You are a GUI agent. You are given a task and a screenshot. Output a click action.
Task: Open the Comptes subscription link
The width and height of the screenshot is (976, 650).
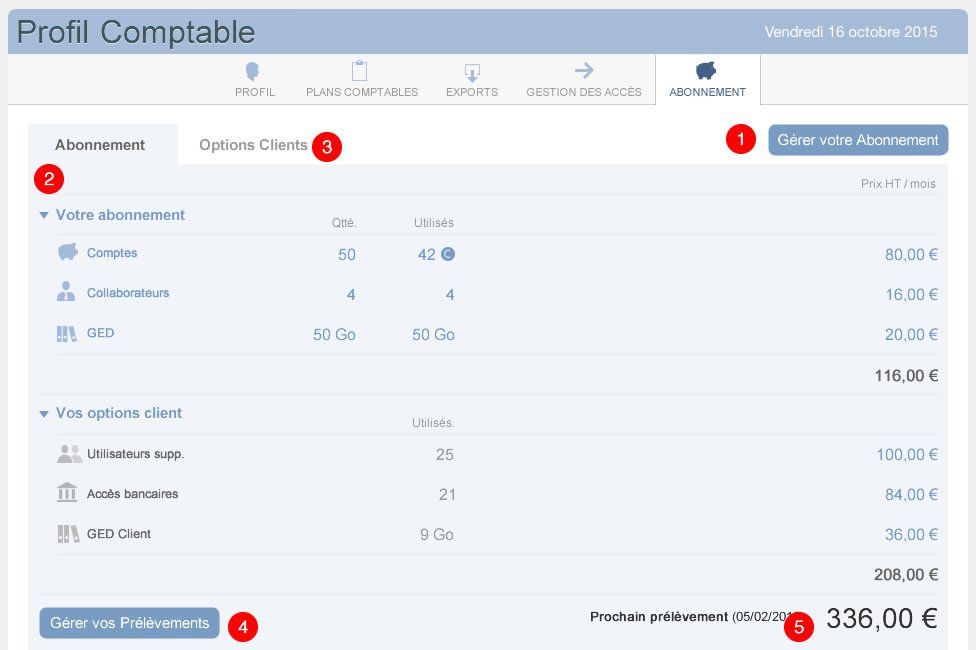[x=112, y=253]
